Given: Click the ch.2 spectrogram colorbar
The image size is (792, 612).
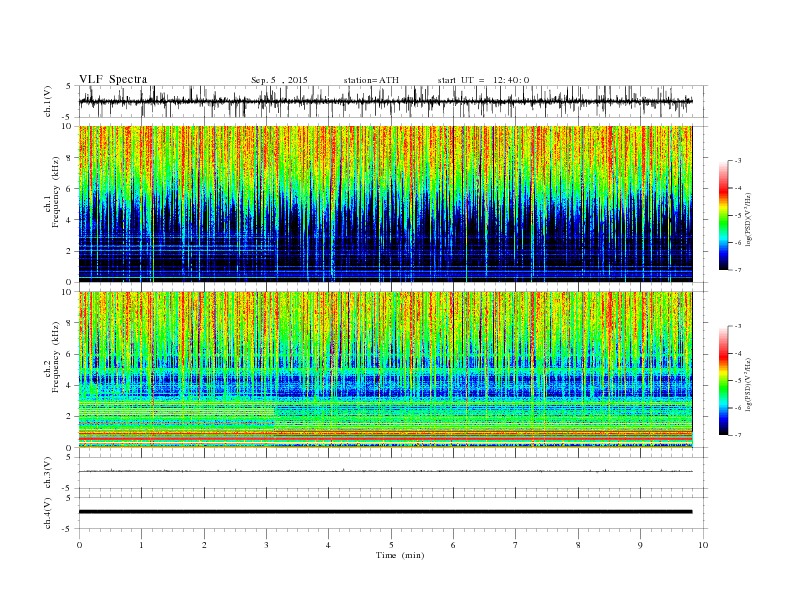Looking at the screenshot, I should coord(724,380).
